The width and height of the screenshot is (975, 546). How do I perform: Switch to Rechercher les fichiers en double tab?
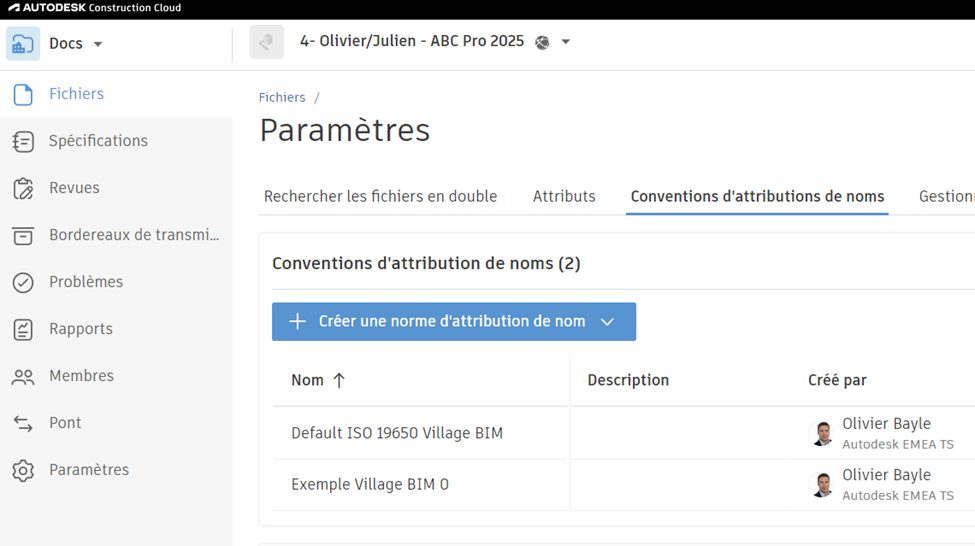tap(381, 197)
